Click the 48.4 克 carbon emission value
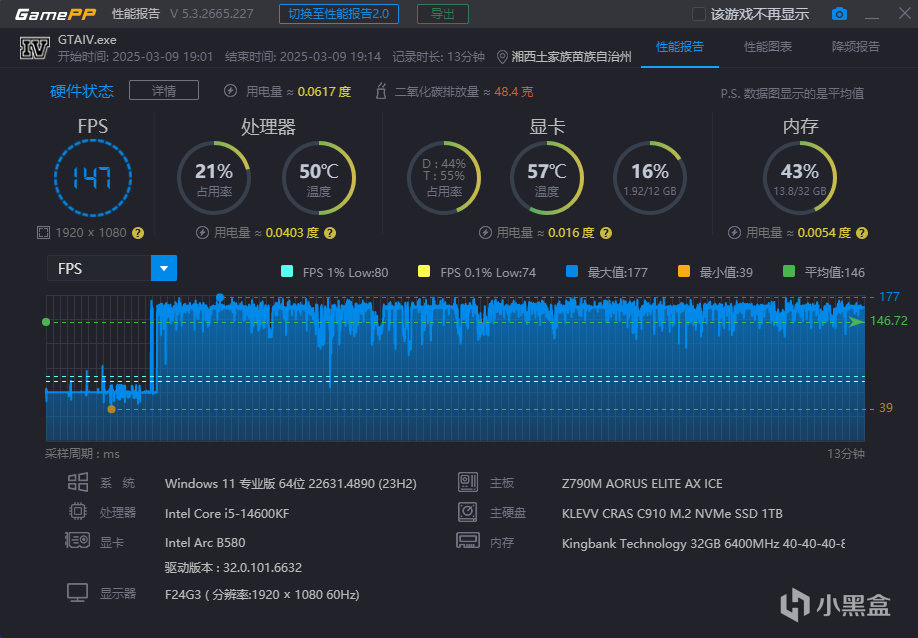The height and width of the screenshot is (638, 918). click(514, 91)
